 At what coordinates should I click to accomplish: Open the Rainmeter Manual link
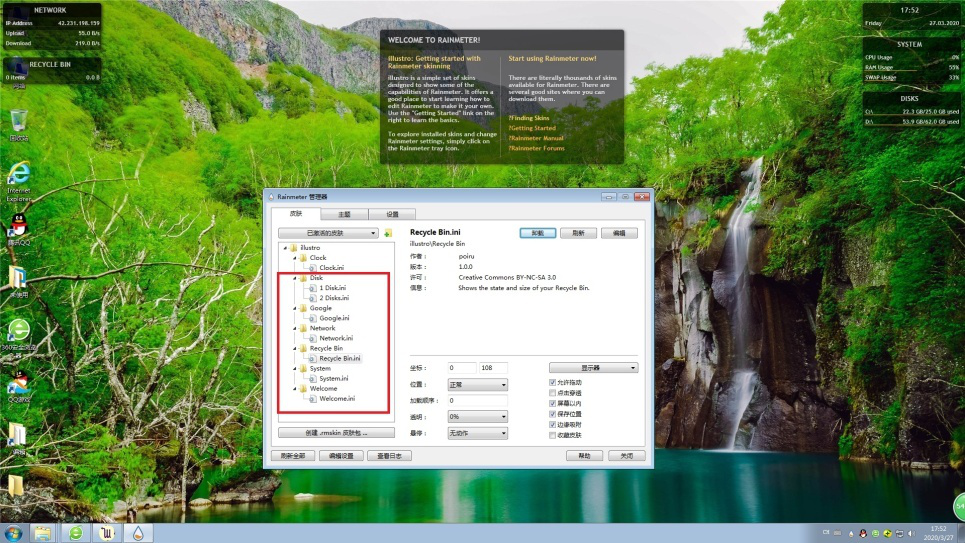pos(536,138)
